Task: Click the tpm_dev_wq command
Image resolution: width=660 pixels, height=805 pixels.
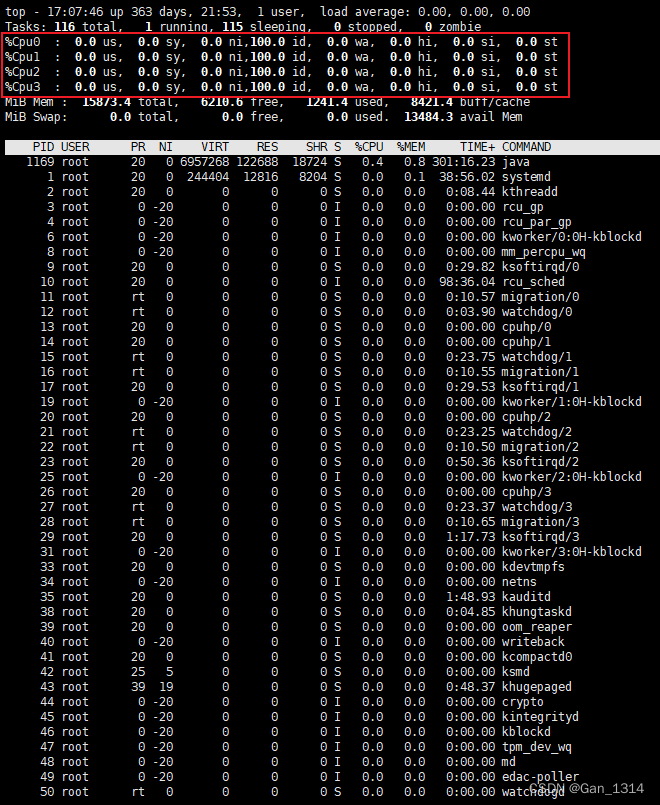Action: (536, 747)
